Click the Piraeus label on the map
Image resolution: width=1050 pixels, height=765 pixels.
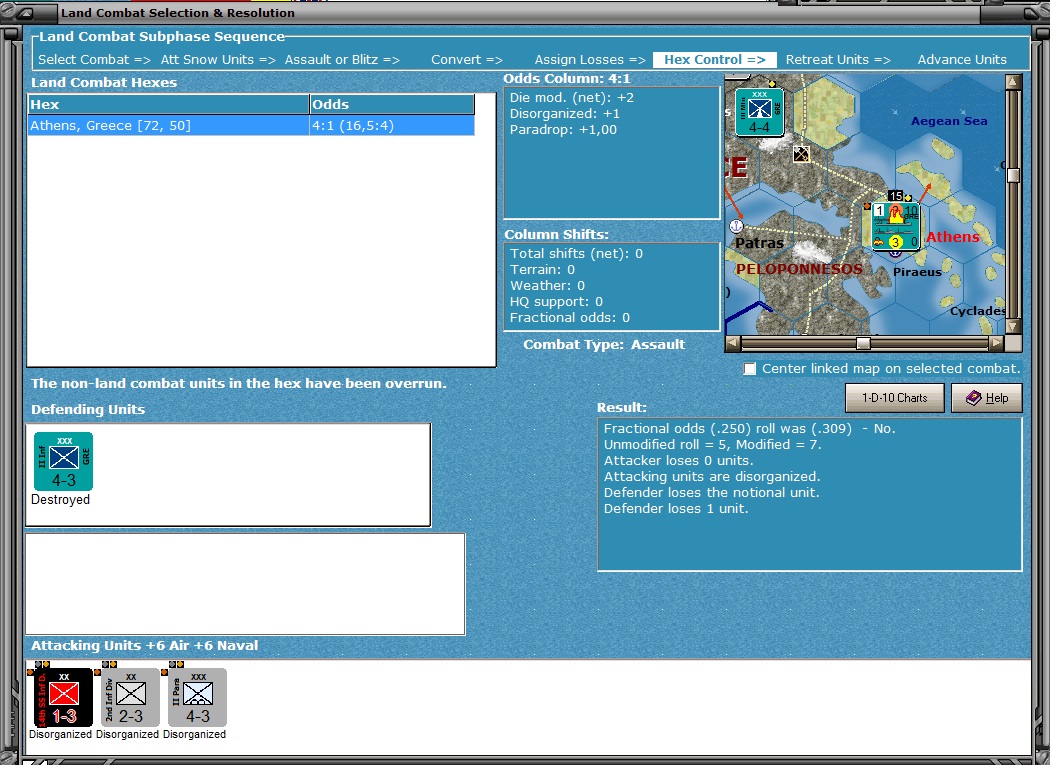917,272
